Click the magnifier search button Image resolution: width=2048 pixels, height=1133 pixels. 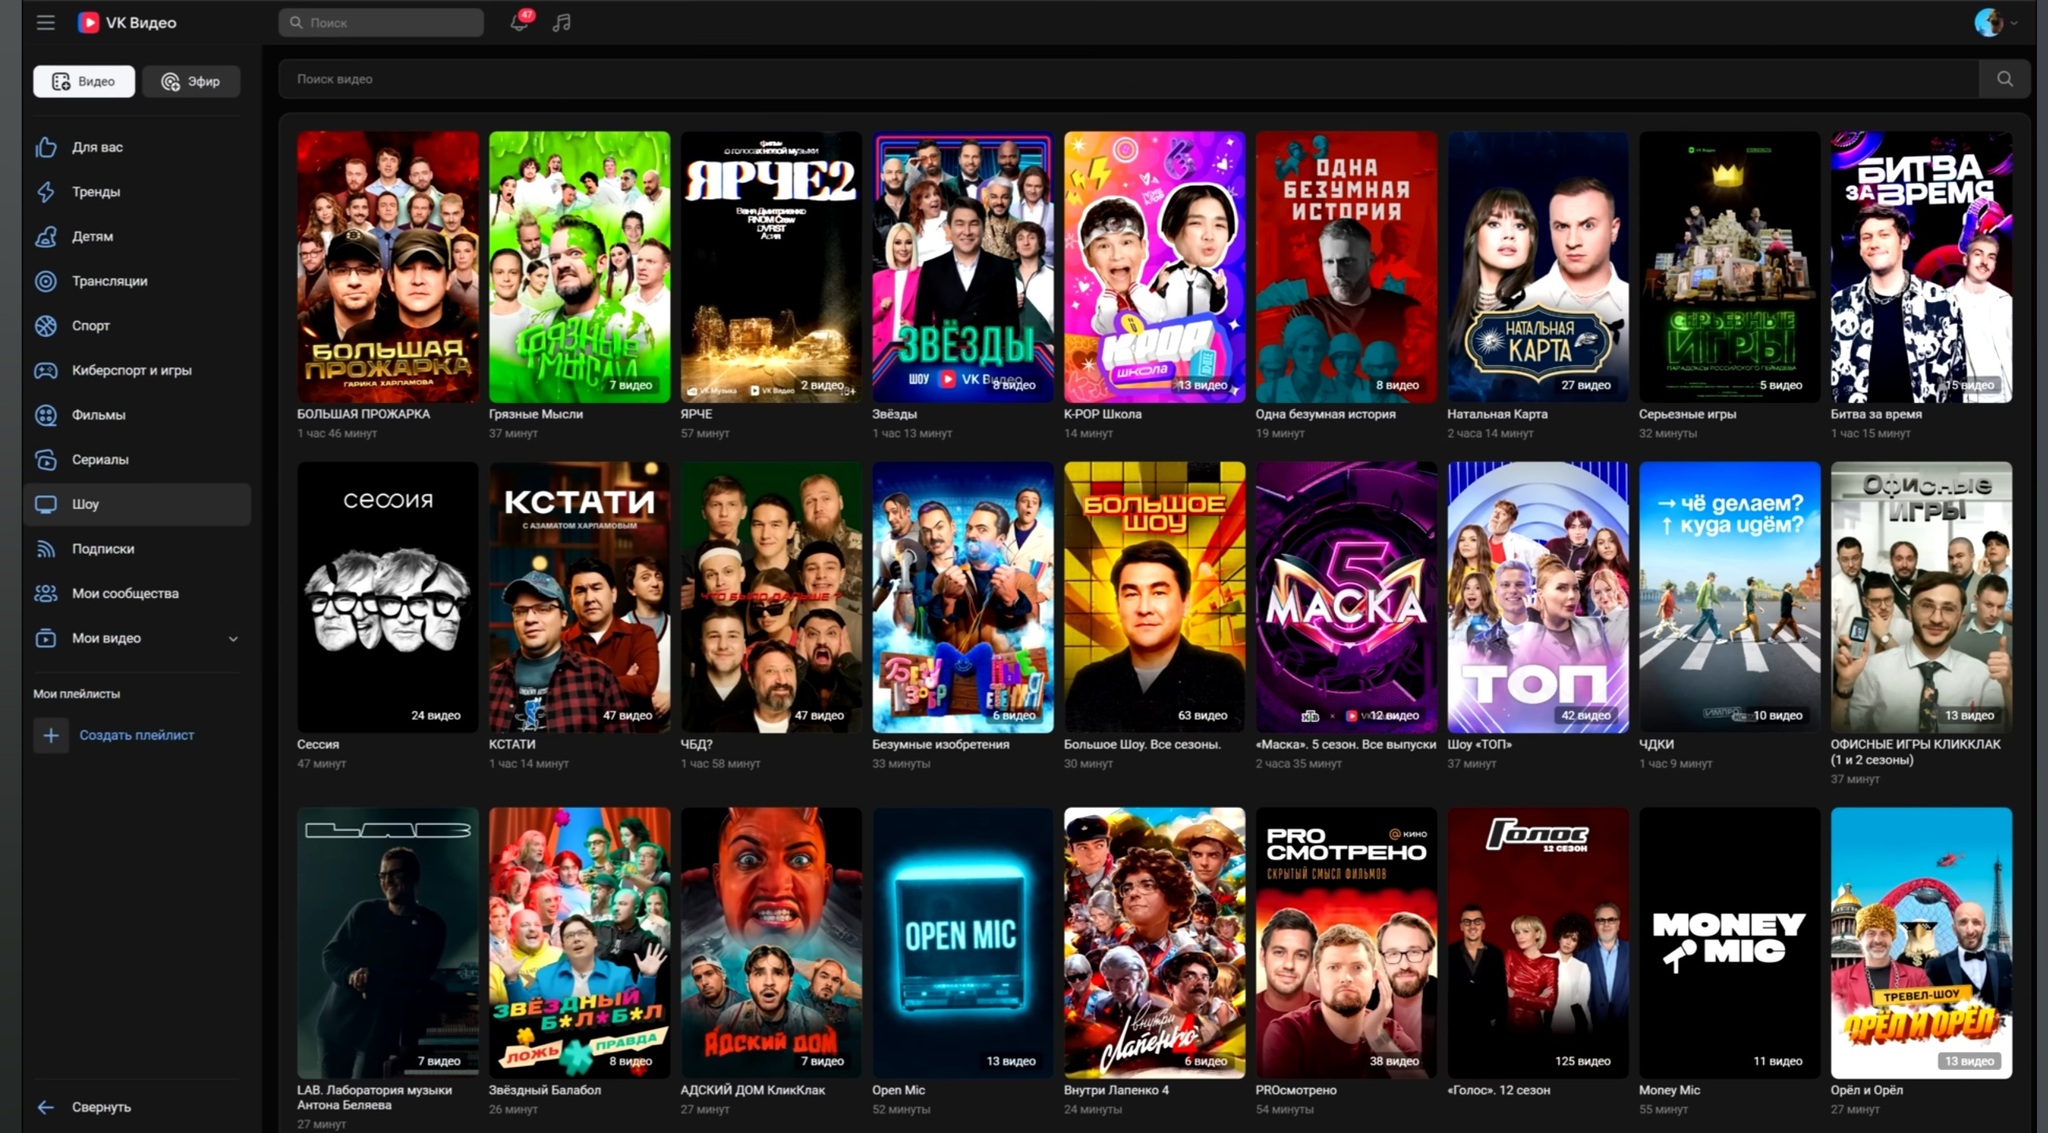(x=2005, y=79)
